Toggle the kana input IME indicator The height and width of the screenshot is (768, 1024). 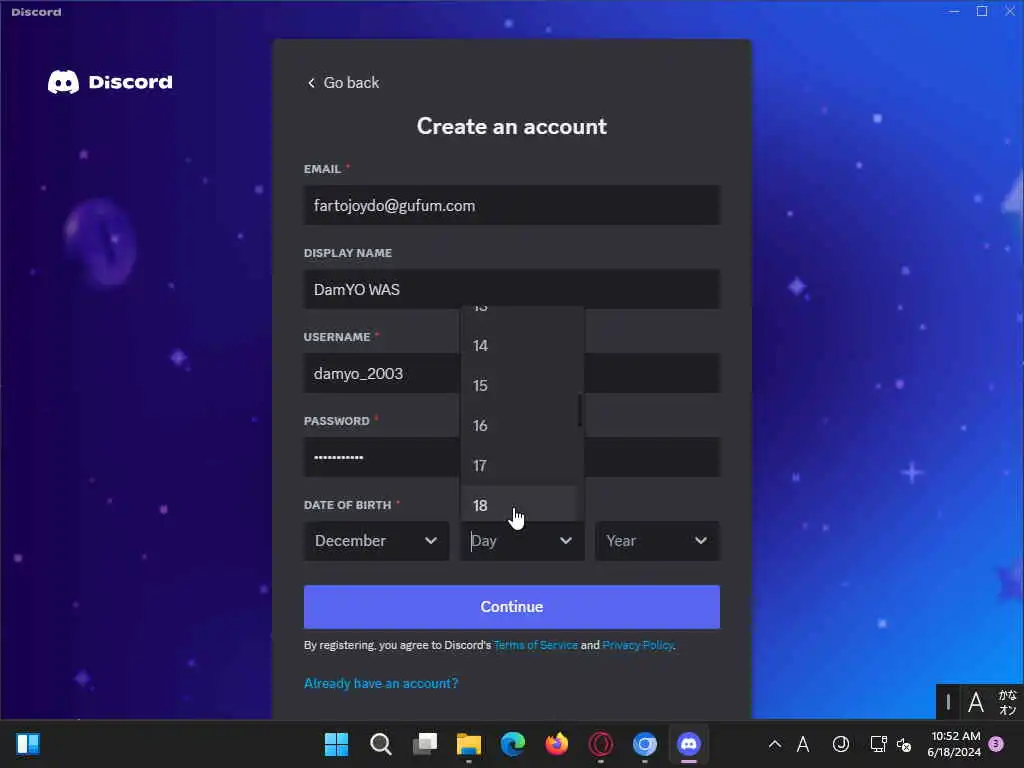(1008, 703)
